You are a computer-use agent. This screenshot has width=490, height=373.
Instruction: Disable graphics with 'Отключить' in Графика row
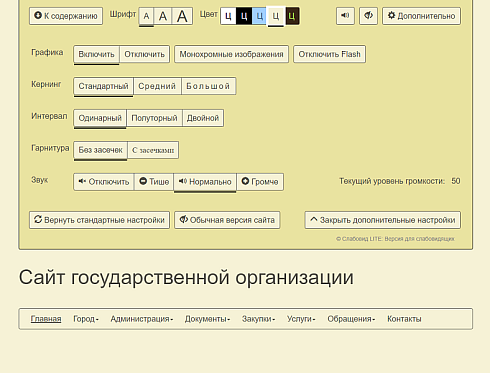point(144,54)
